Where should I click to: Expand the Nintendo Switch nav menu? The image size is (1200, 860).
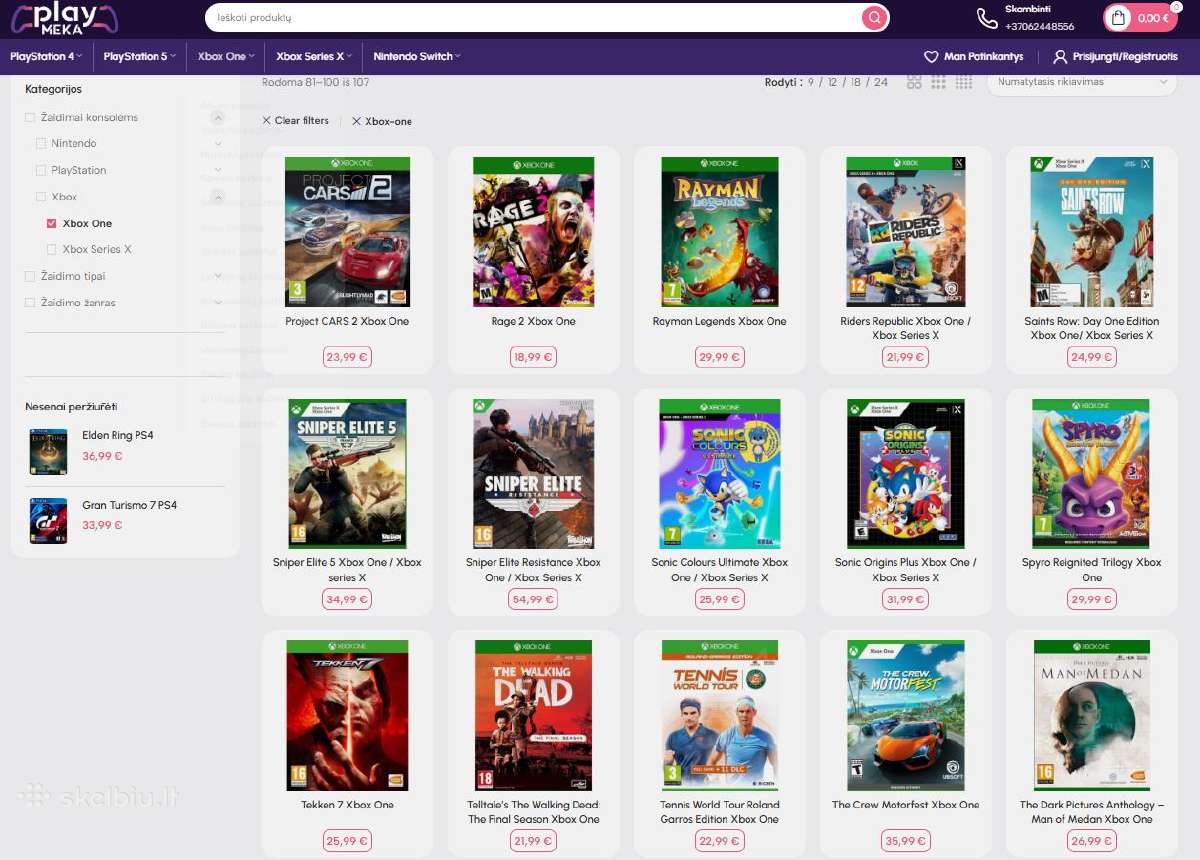(417, 56)
